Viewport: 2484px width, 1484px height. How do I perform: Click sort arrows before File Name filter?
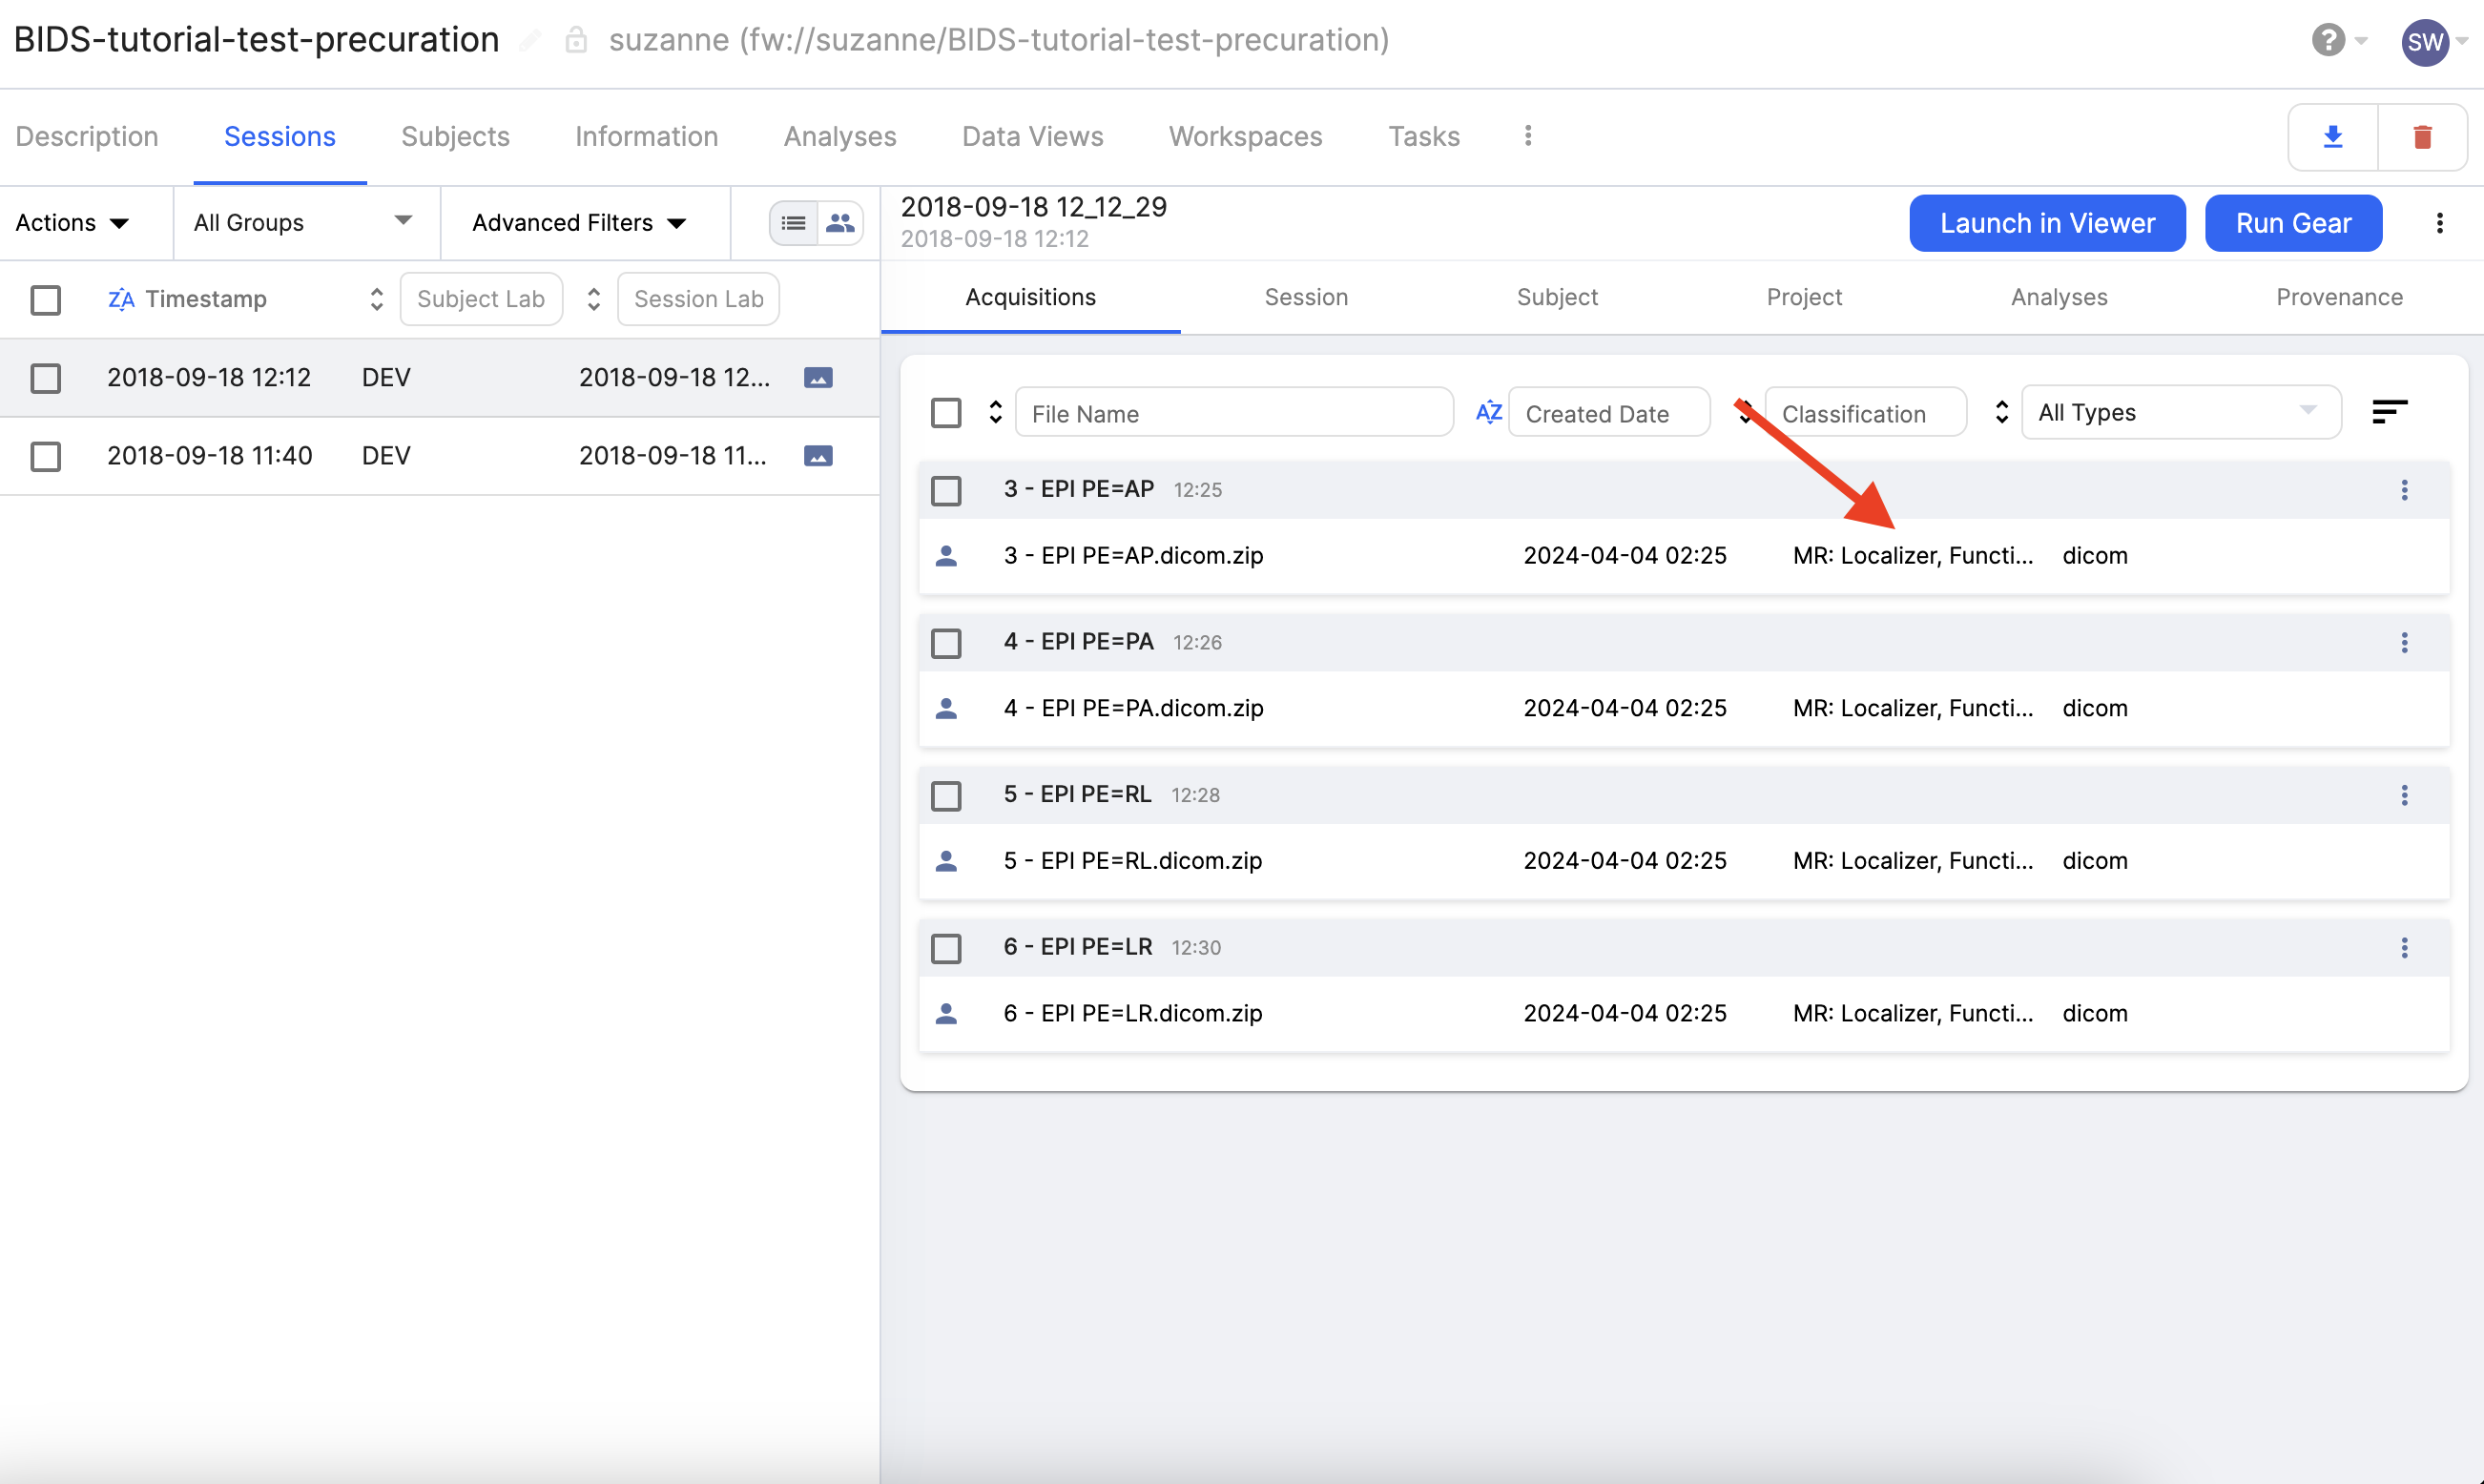995,412
